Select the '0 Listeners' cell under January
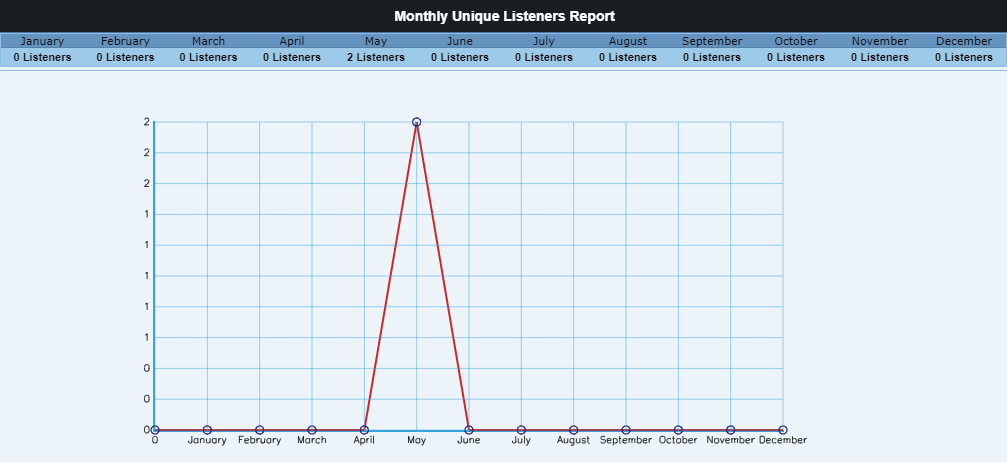1007x462 pixels. point(42,57)
